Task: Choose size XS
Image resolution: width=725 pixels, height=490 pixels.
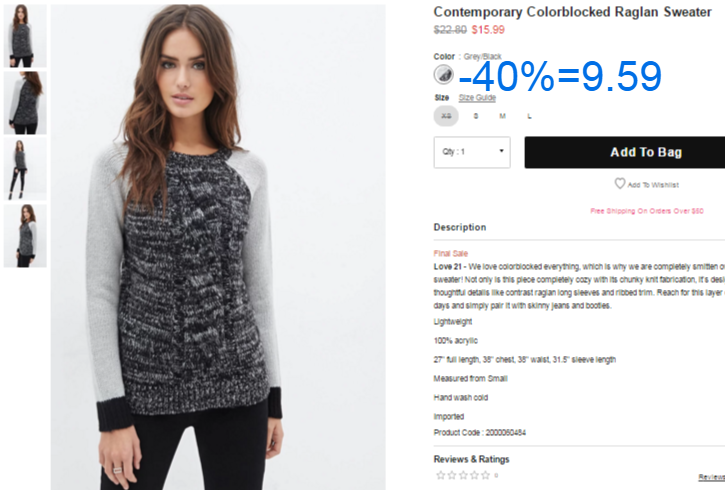Action: (446, 116)
